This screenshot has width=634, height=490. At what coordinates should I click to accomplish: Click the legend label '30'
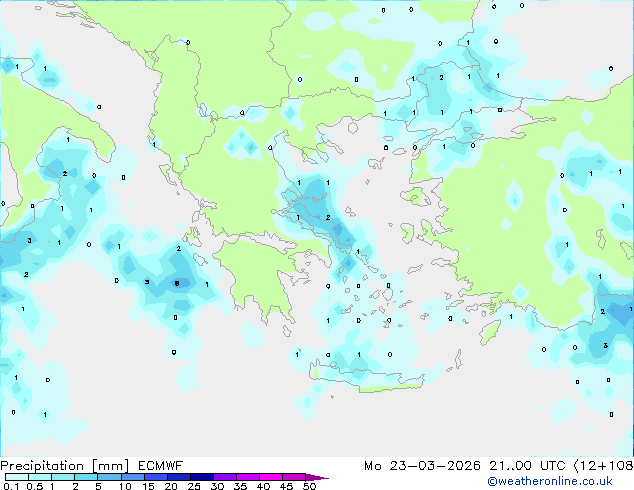pyautogui.click(x=217, y=486)
